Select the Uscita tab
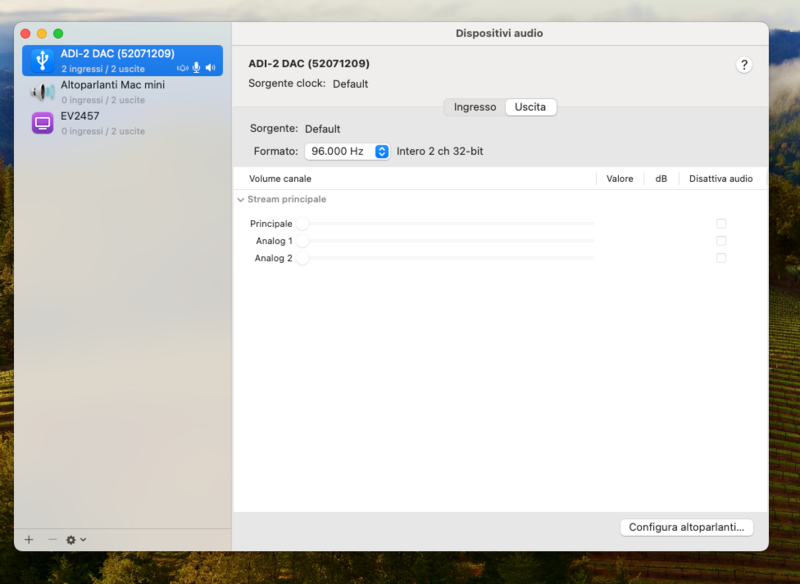The image size is (800, 584). point(531,107)
